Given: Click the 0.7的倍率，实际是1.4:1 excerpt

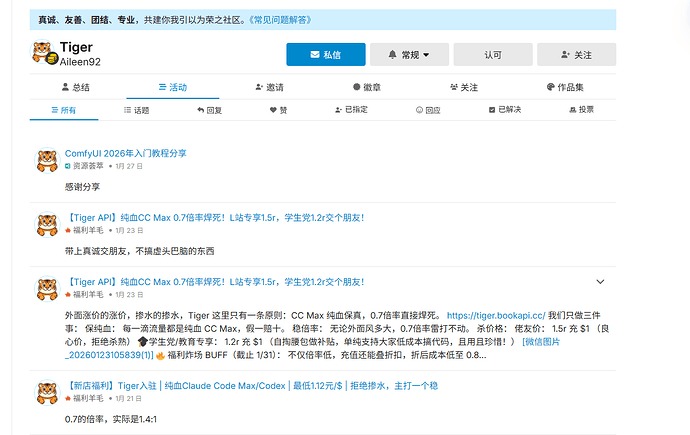Looking at the screenshot, I should pos(111,419).
